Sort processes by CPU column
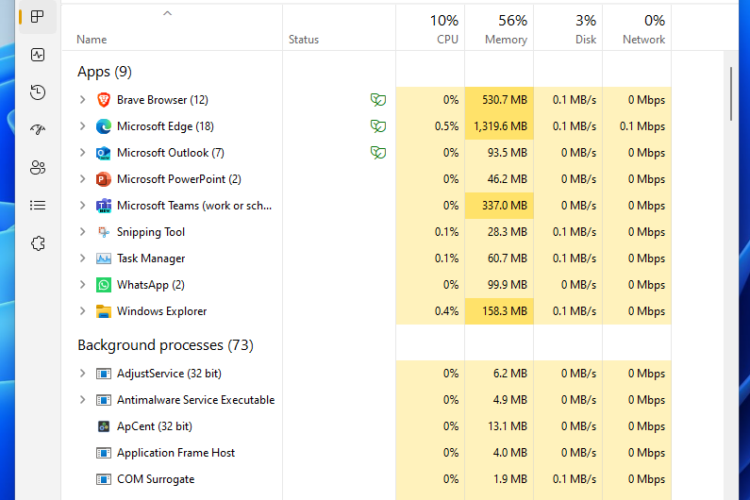750x500 pixels. 430,29
